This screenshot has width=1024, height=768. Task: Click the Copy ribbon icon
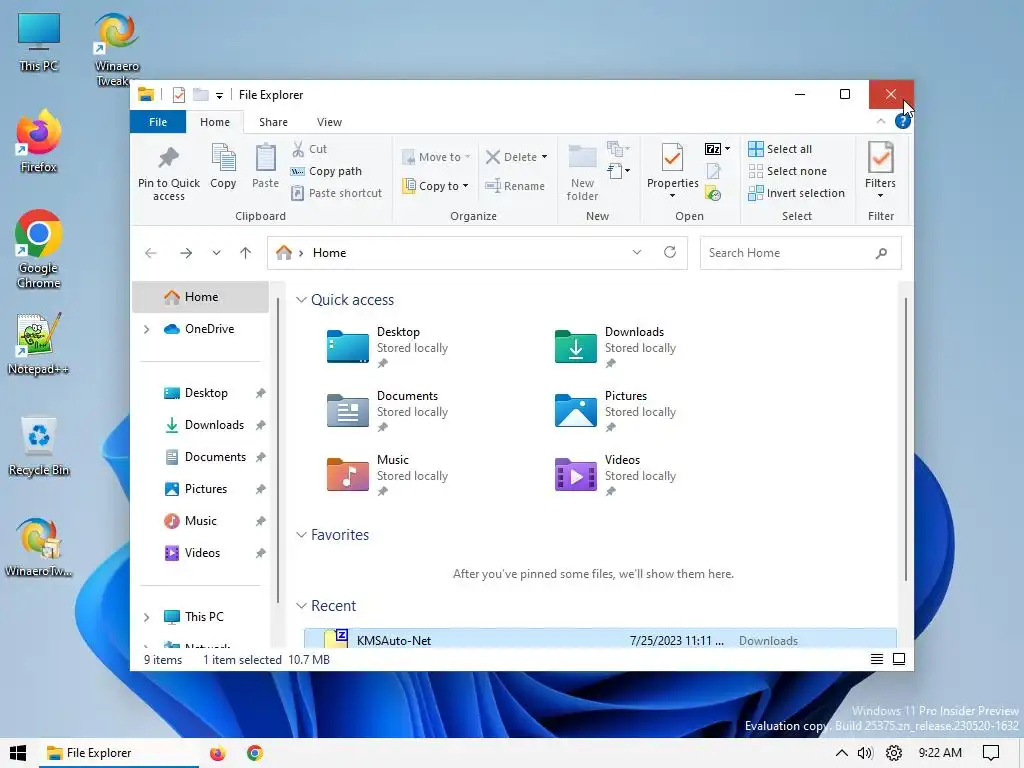(x=223, y=158)
